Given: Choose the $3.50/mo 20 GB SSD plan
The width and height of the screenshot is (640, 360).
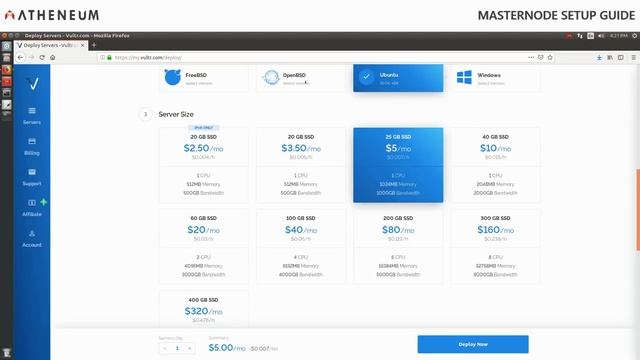Looking at the screenshot, I should click(301, 165).
